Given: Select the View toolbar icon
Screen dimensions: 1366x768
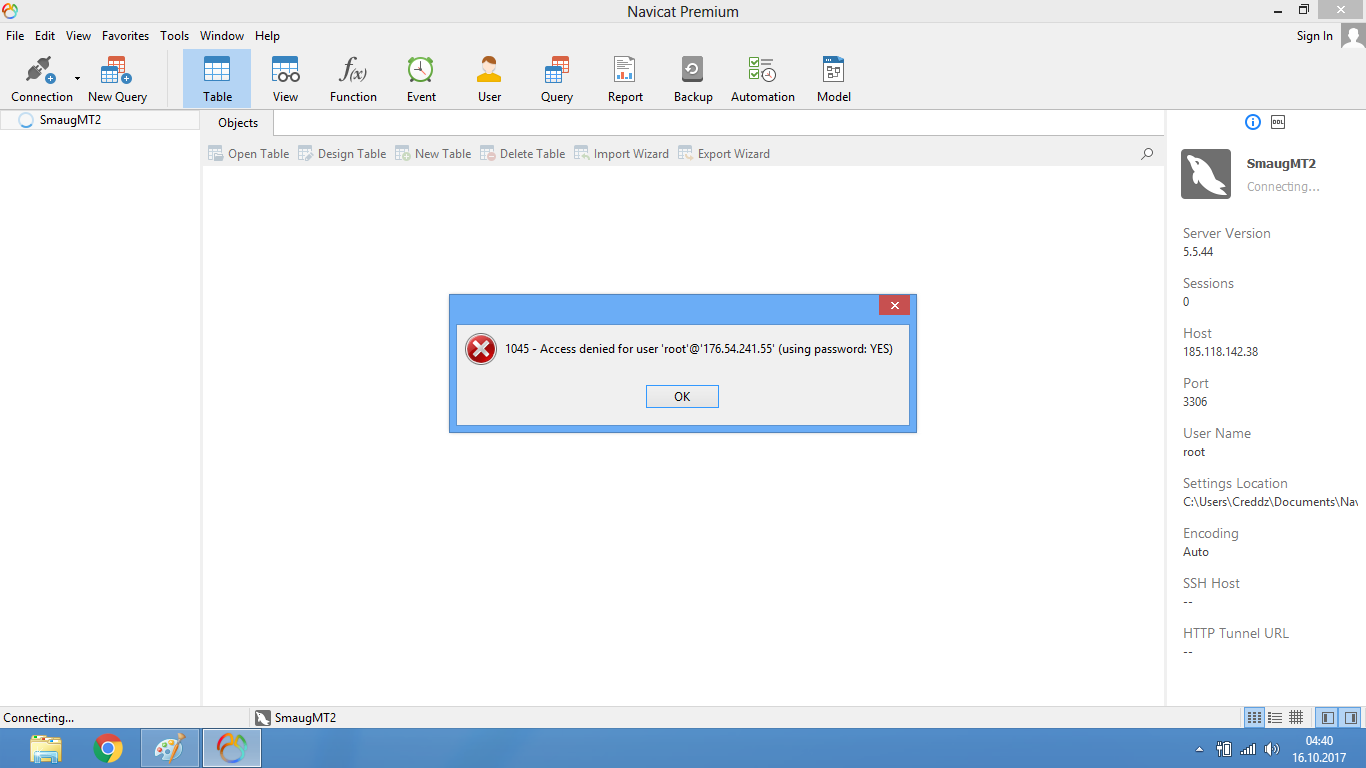Looking at the screenshot, I should [x=285, y=79].
